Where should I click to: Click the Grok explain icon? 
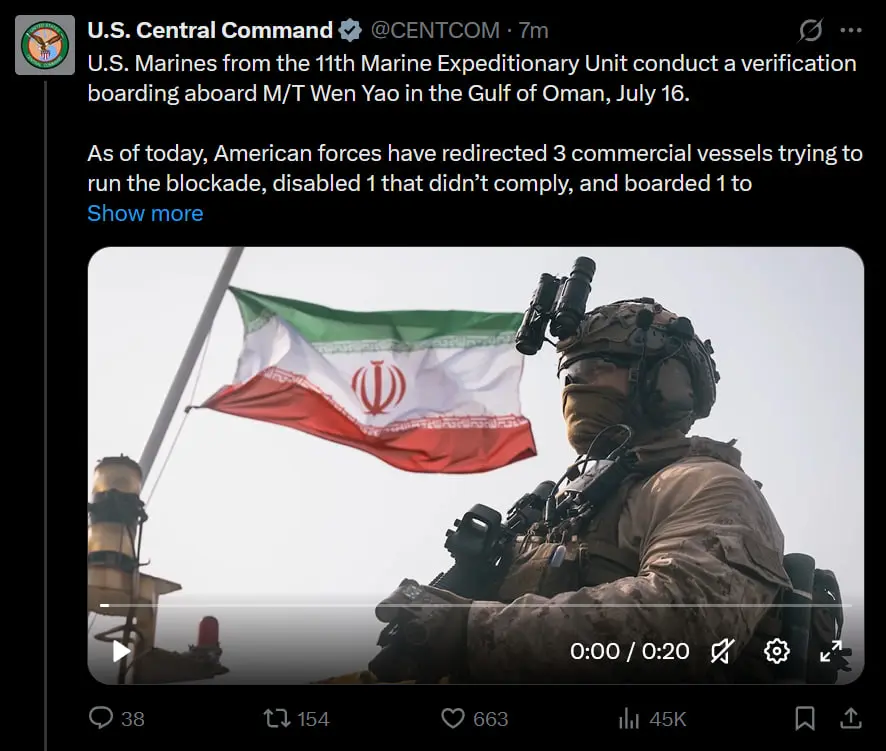(810, 31)
